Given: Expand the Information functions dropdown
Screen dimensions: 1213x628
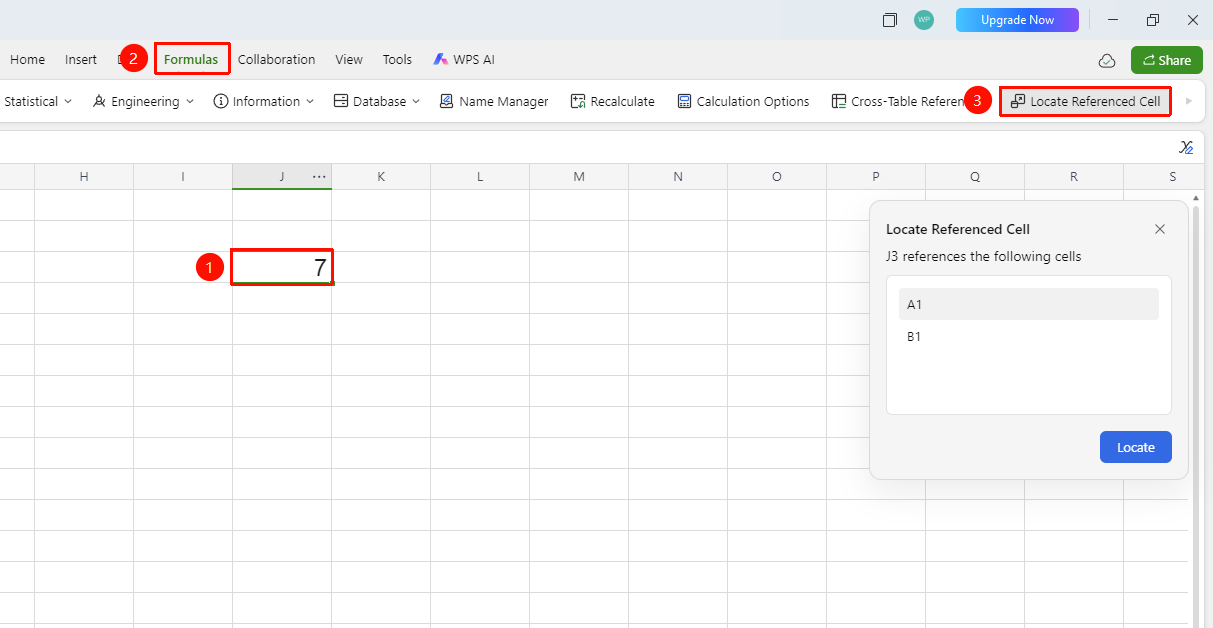Looking at the screenshot, I should pyautogui.click(x=264, y=101).
